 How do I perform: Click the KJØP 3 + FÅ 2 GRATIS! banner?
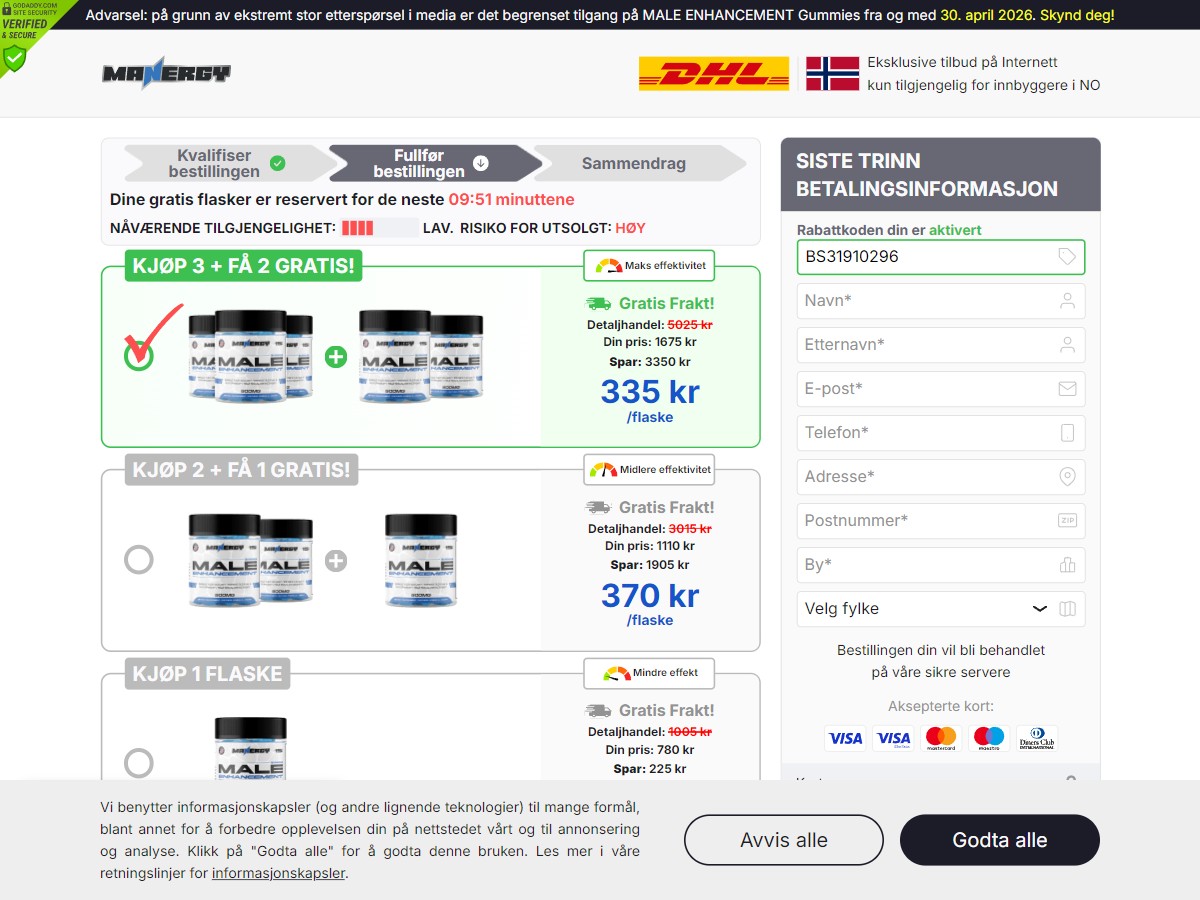click(242, 266)
